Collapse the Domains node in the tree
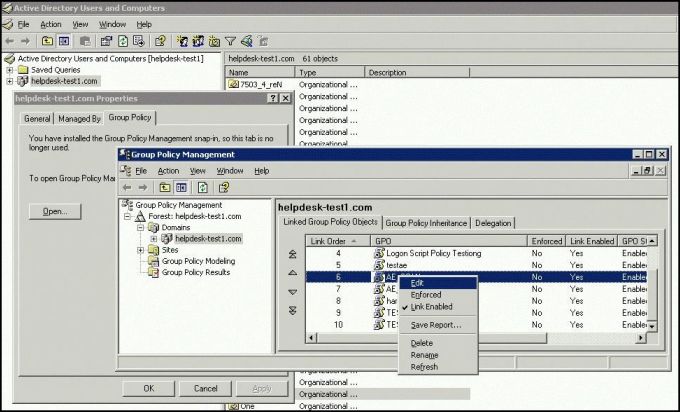This screenshot has width=680, height=412. coord(141,228)
